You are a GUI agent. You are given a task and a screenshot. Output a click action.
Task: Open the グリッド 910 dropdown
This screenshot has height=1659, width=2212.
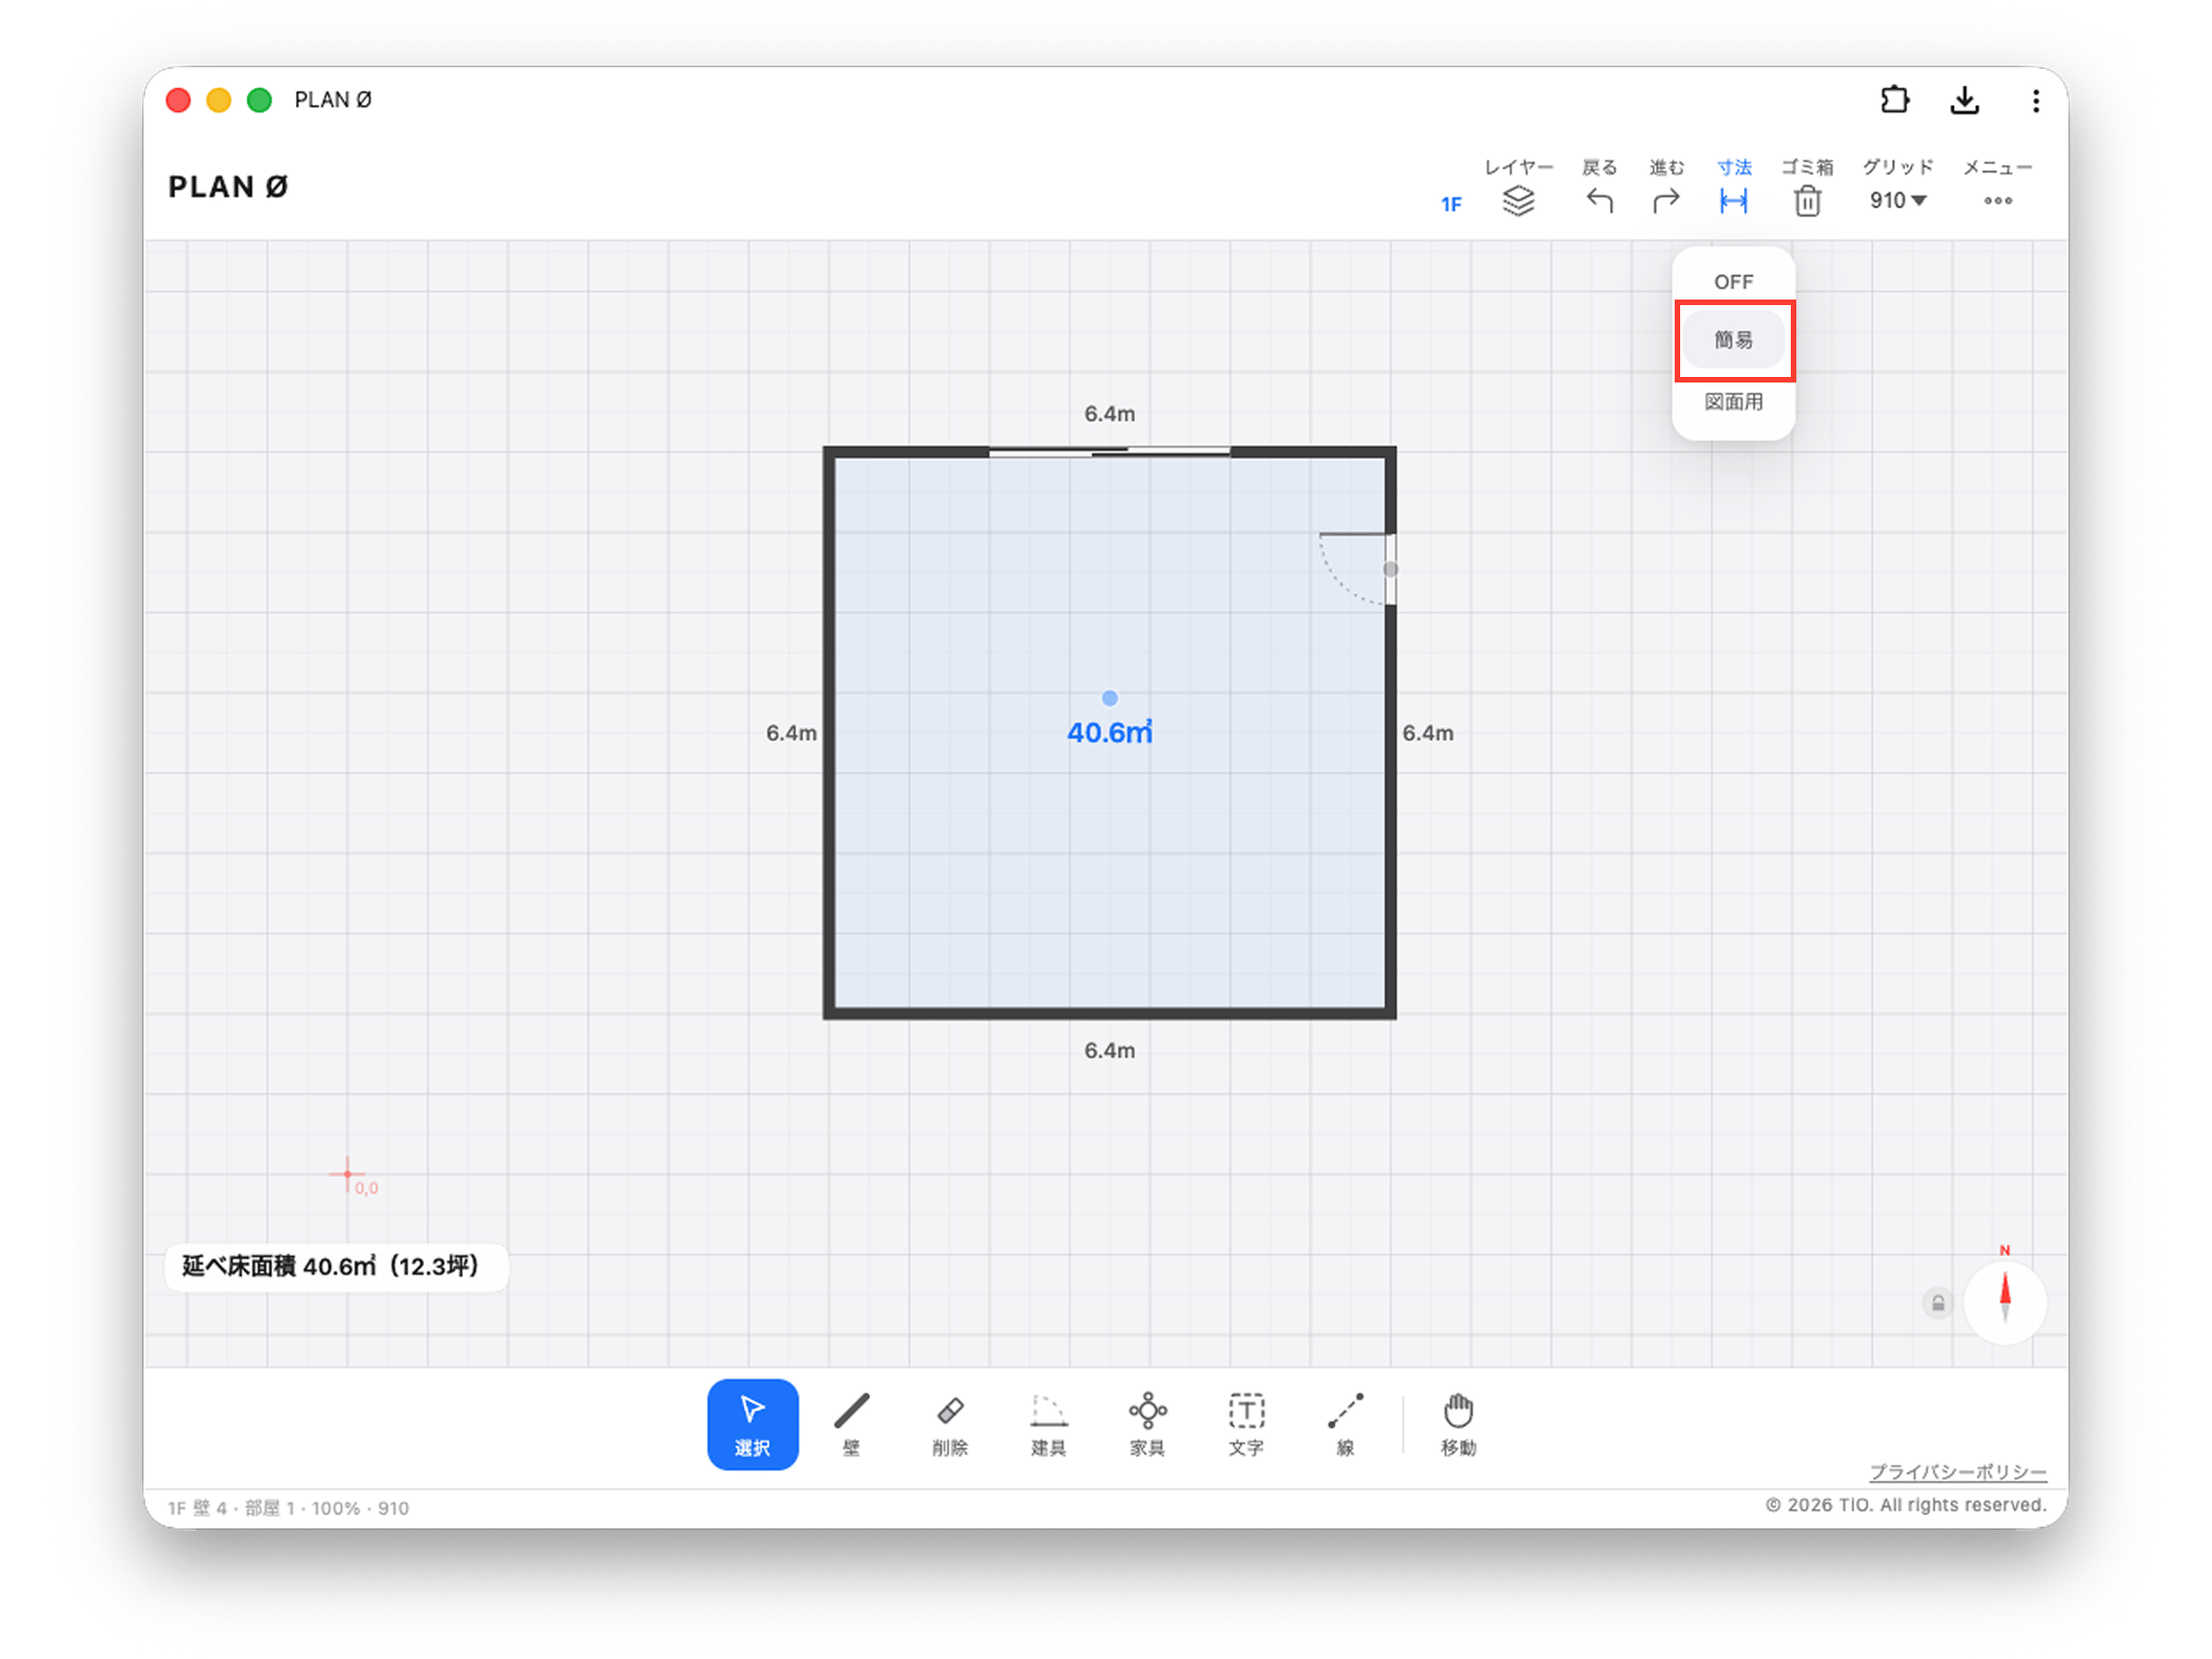tap(1897, 200)
